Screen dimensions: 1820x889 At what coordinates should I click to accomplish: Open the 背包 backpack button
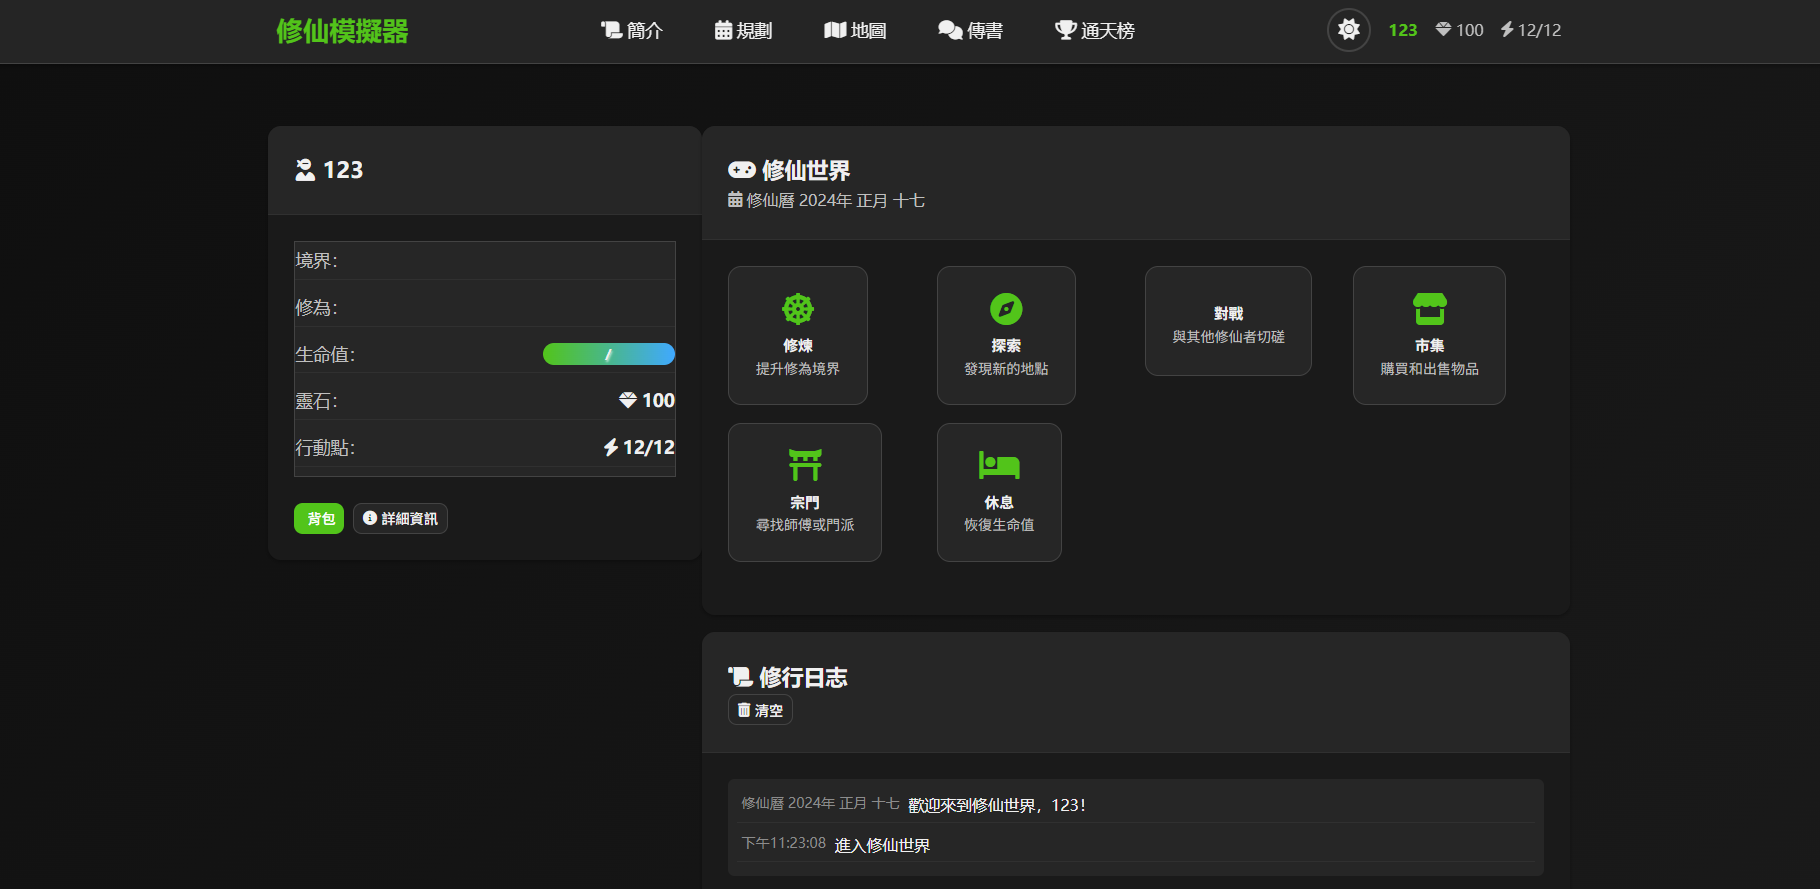tap(319, 518)
